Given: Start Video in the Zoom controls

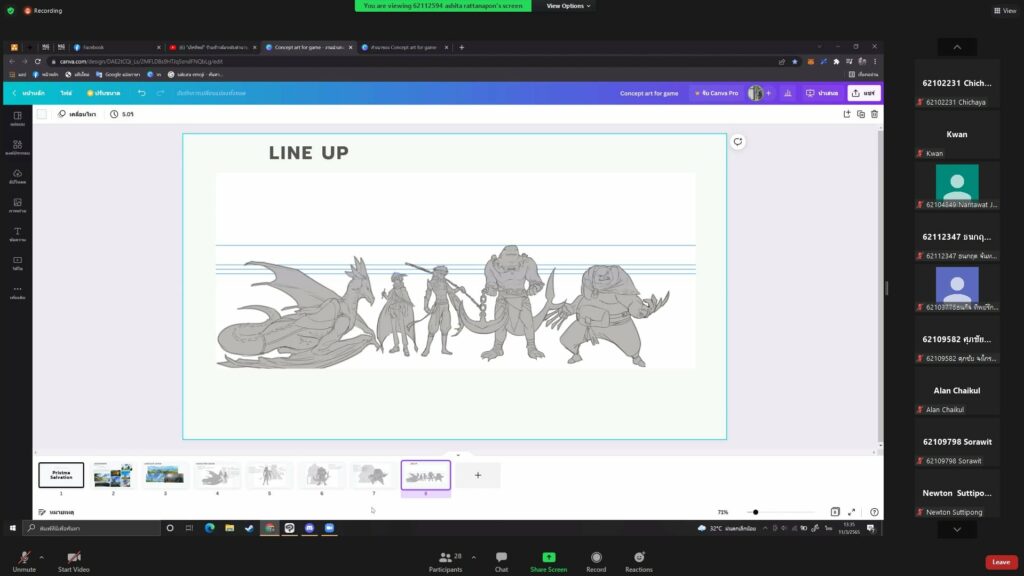Looking at the screenshot, I should [x=73, y=560].
